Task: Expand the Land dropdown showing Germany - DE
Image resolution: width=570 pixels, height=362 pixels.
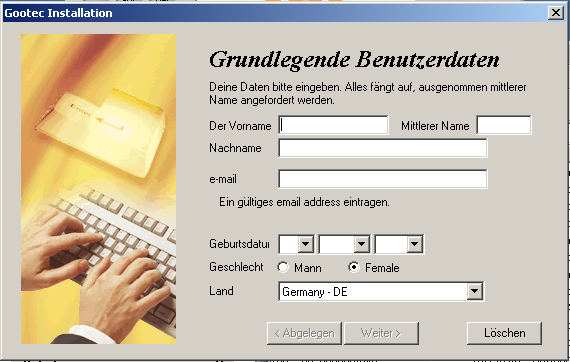Action: (474, 291)
